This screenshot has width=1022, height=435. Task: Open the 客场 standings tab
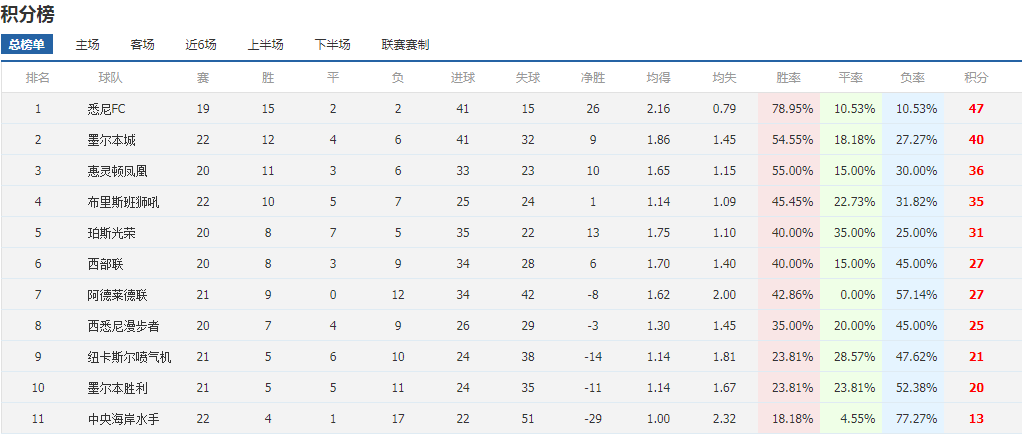click(143, 45)
